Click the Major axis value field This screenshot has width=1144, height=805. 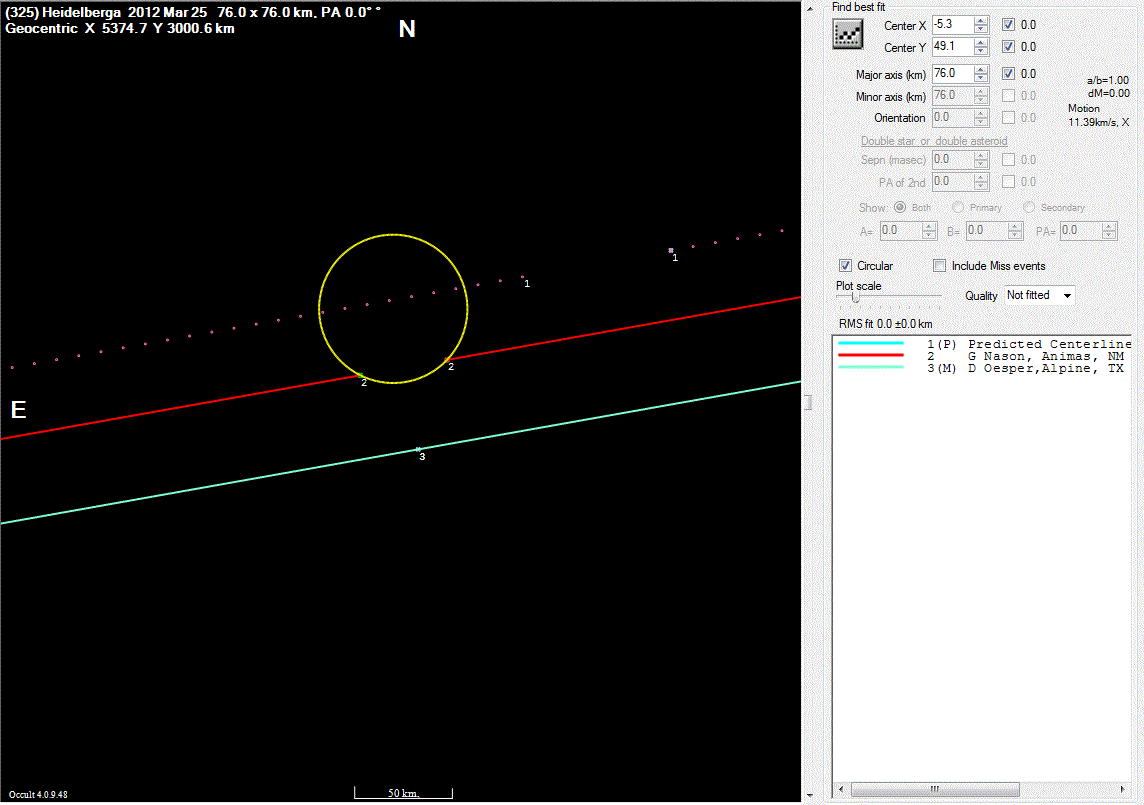click(953, 74)
